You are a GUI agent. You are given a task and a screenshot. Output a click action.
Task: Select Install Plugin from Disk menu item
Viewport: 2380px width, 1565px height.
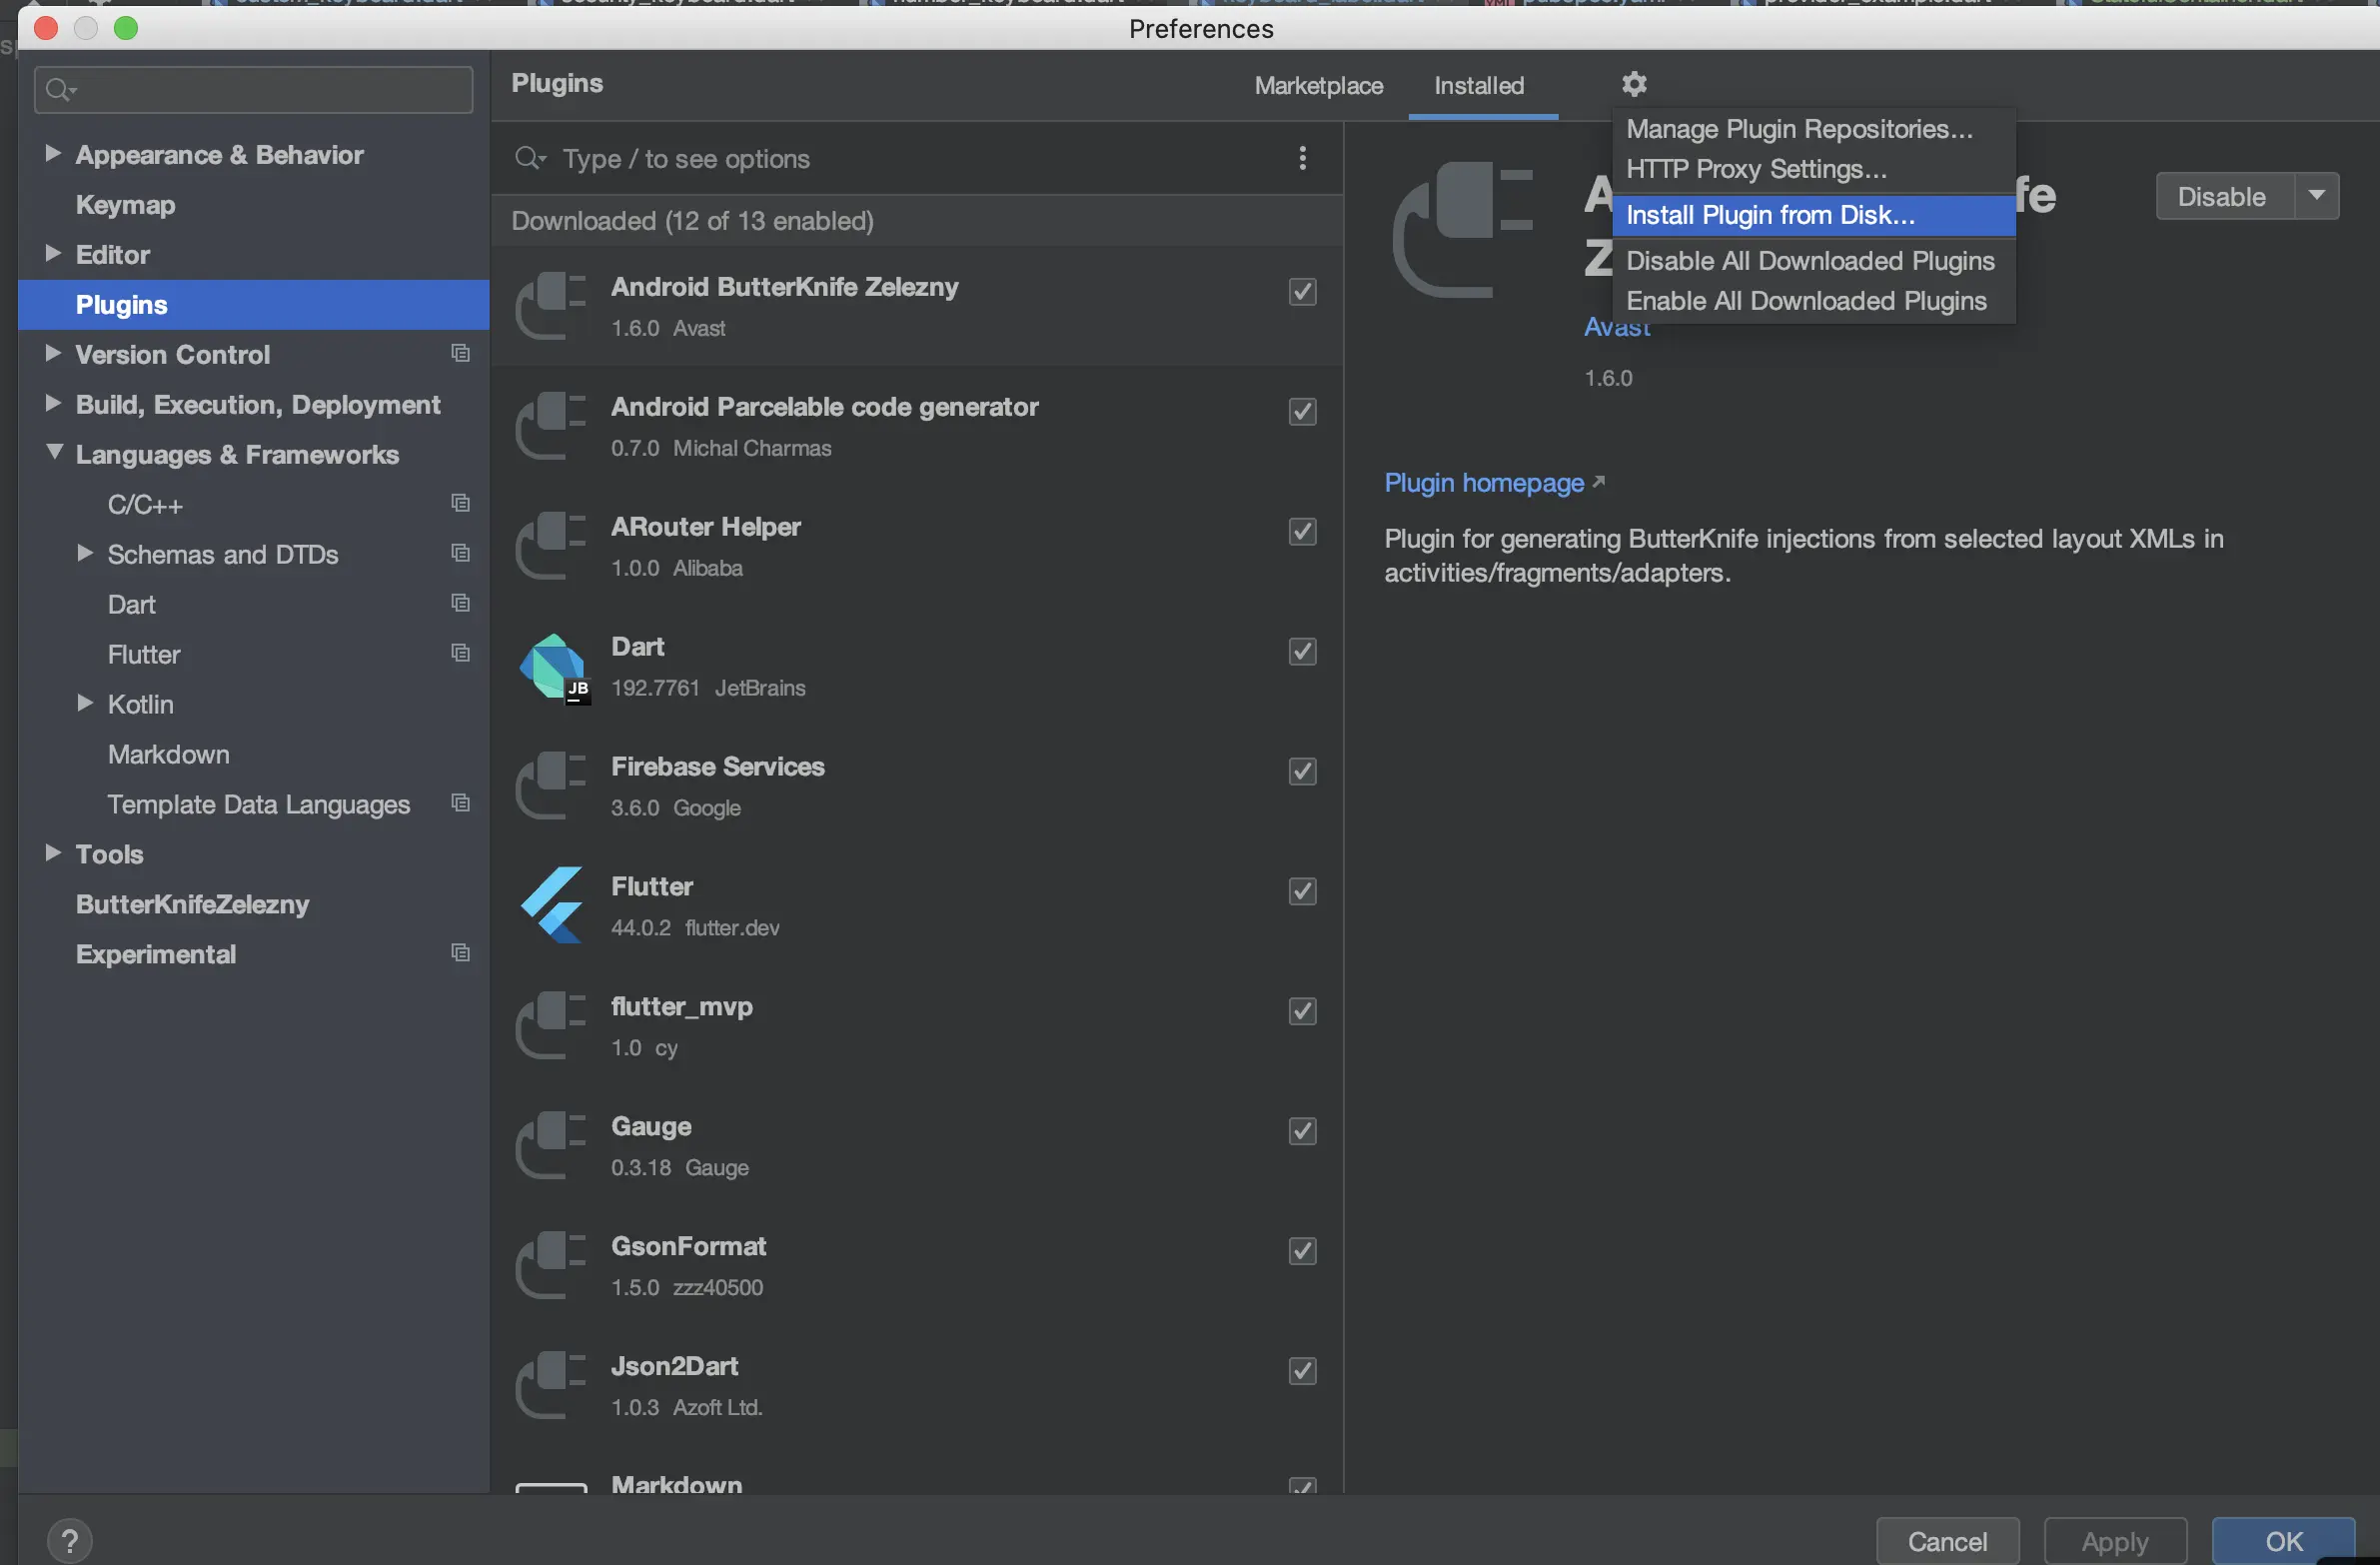[1769, 215]
